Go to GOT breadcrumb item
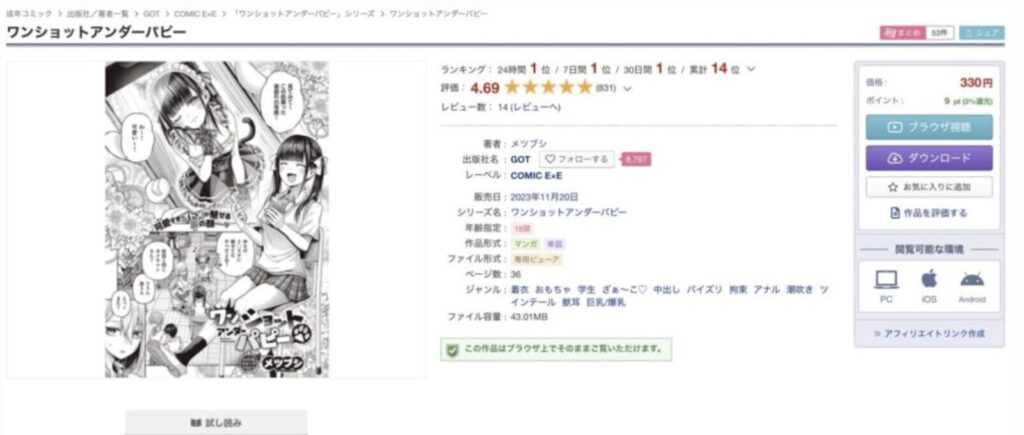 coord(152,14)
